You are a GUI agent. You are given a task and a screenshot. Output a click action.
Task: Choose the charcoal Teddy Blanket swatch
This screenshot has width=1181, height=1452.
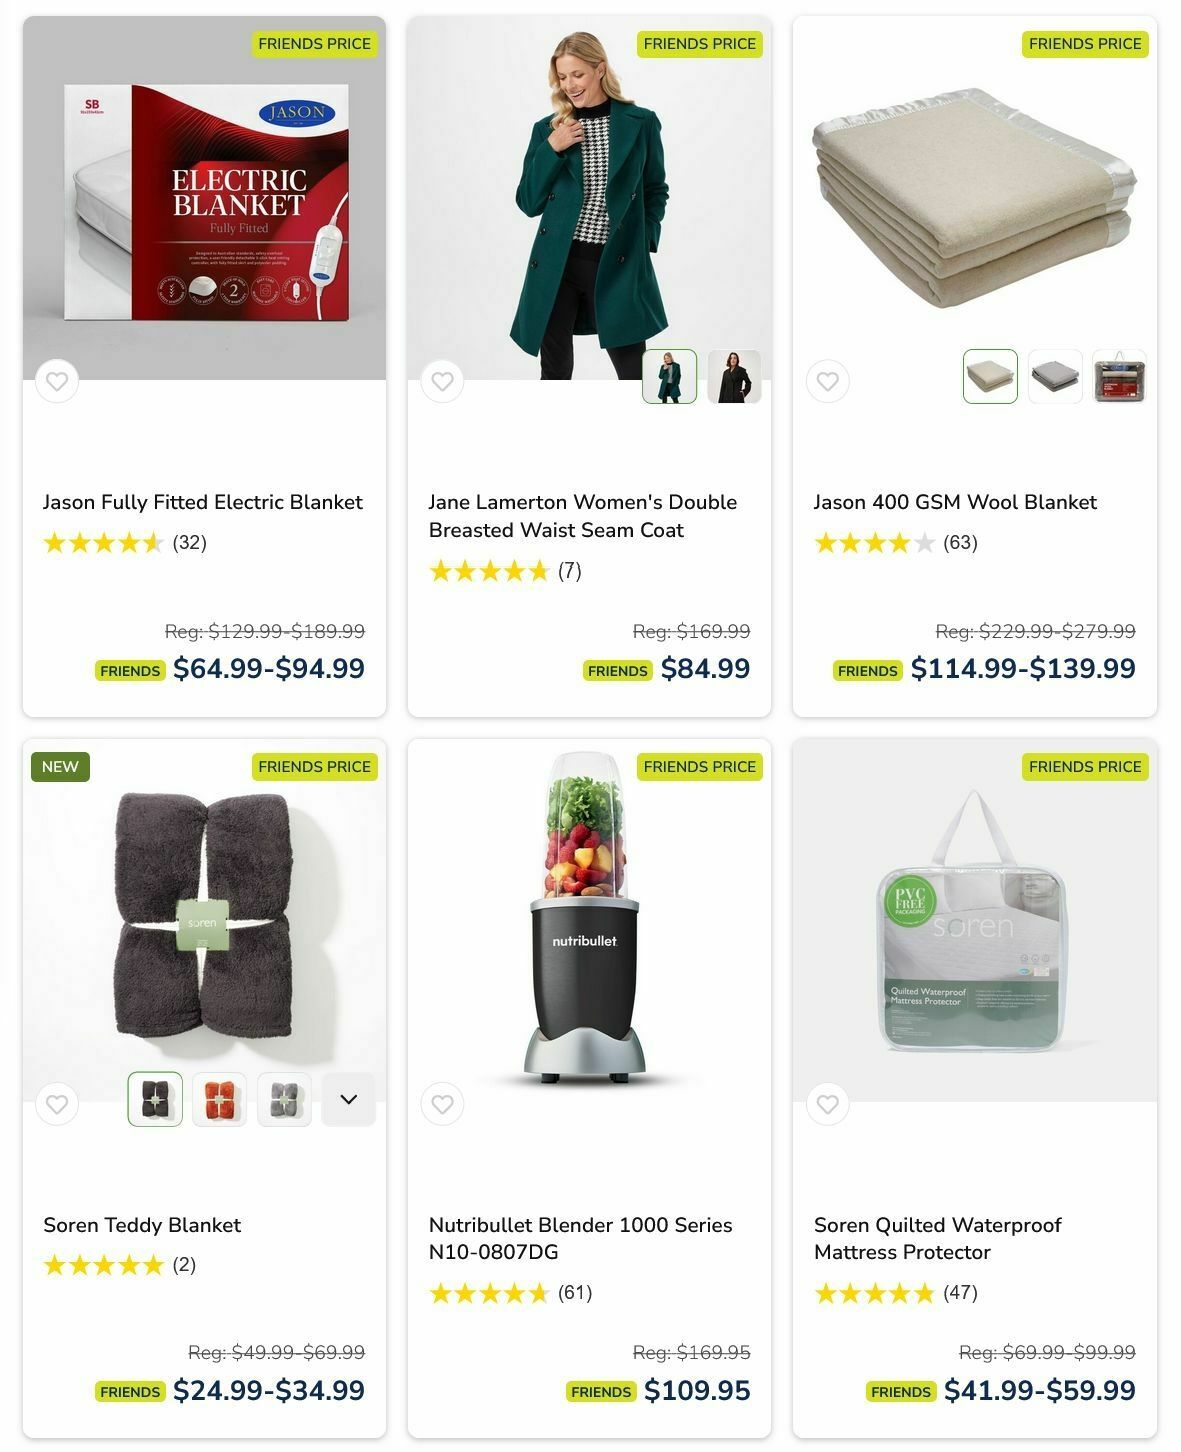[155, 1099]
